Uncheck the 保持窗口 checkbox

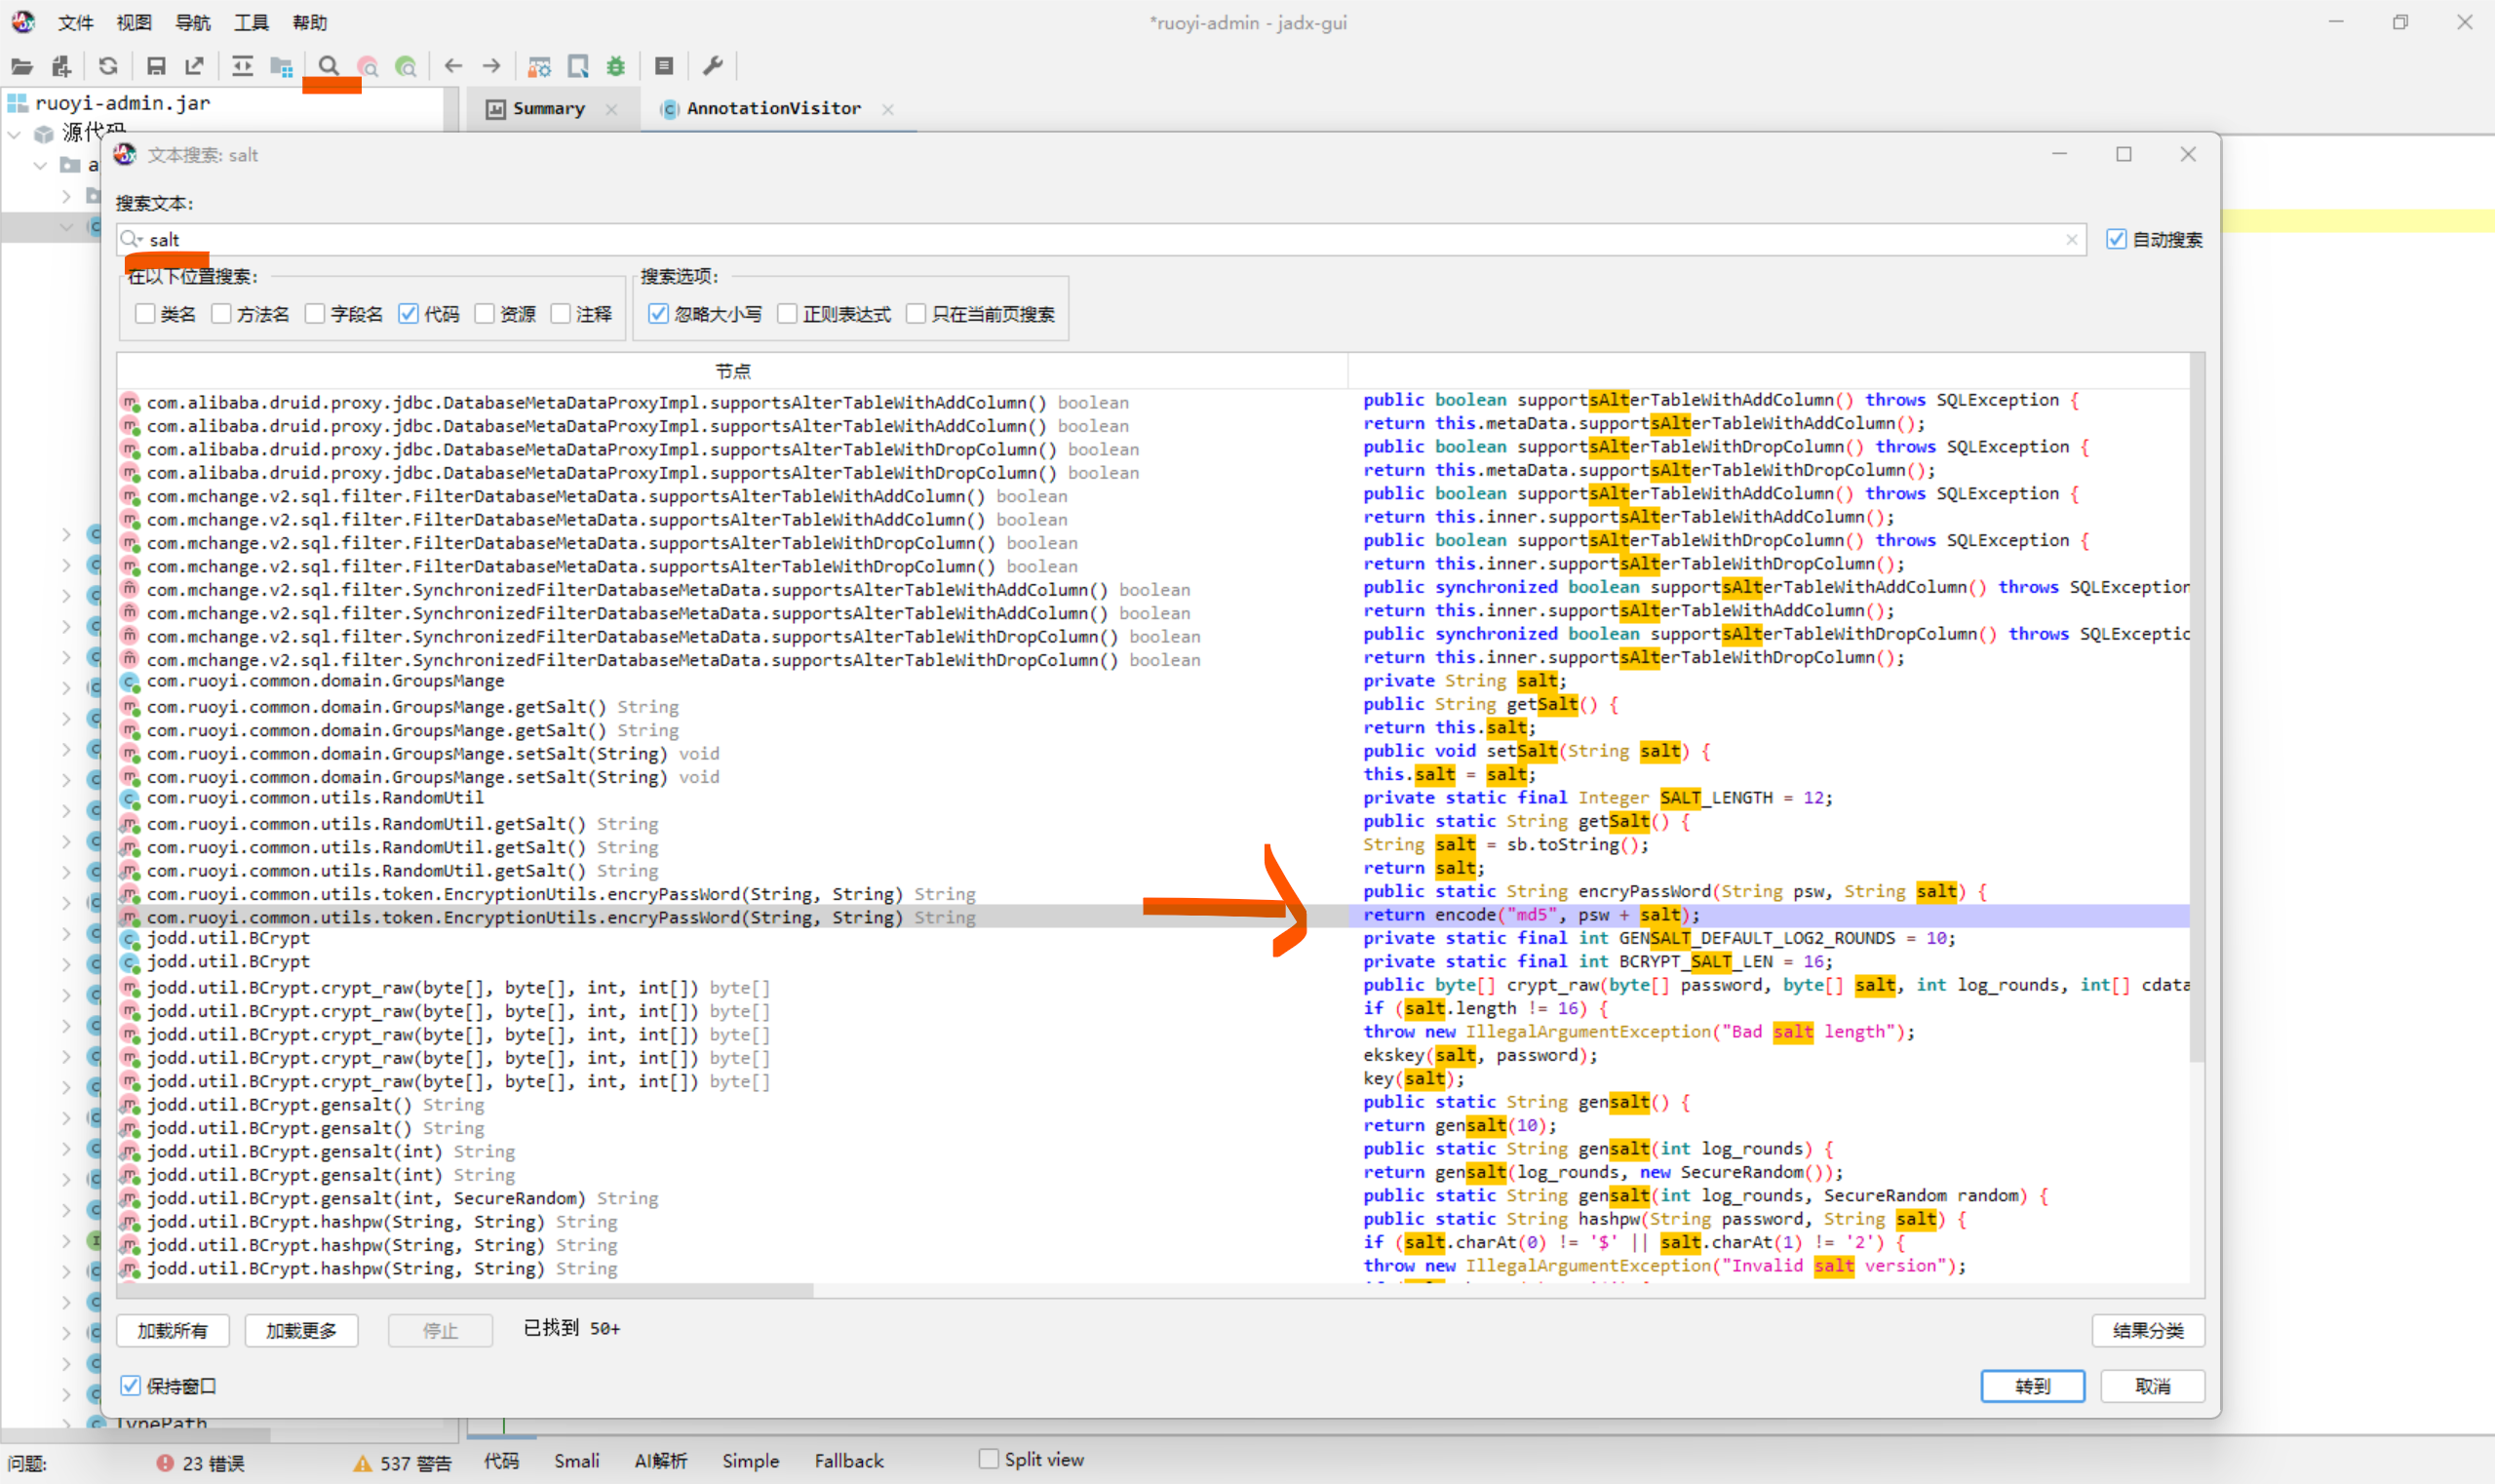pos(131,1386)
